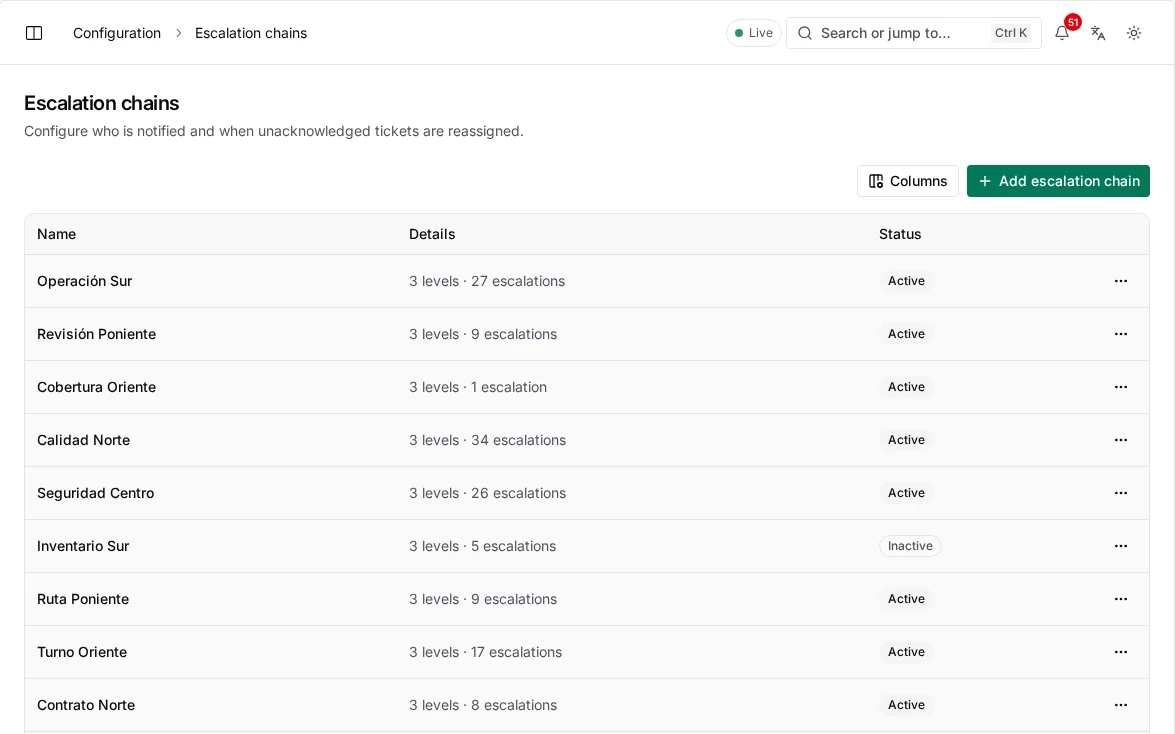
Task: Click the Escalation chains breadcrumb
Action: [251, 33]
